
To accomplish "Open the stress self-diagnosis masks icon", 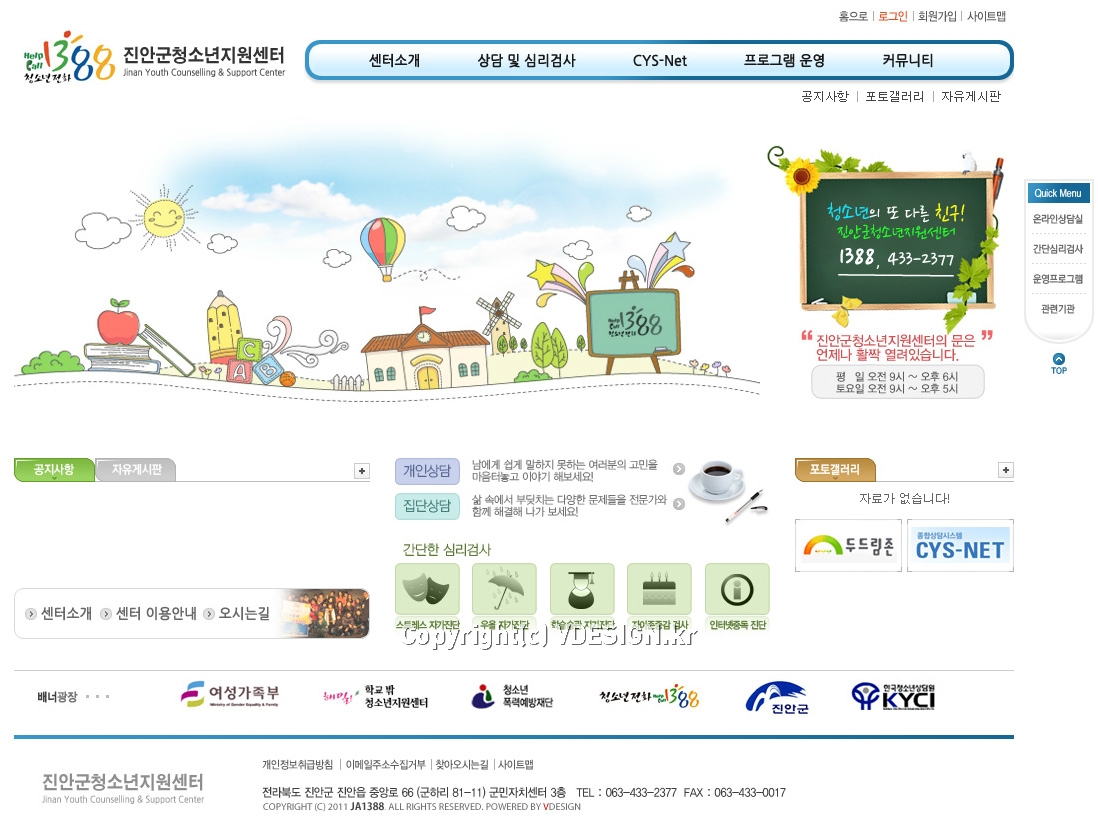I will coord(427,590).
